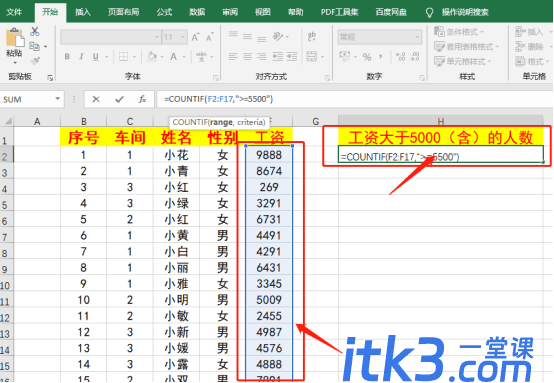Increase indent icon
This screenshot has height=383, width=554.
[292, 57]
